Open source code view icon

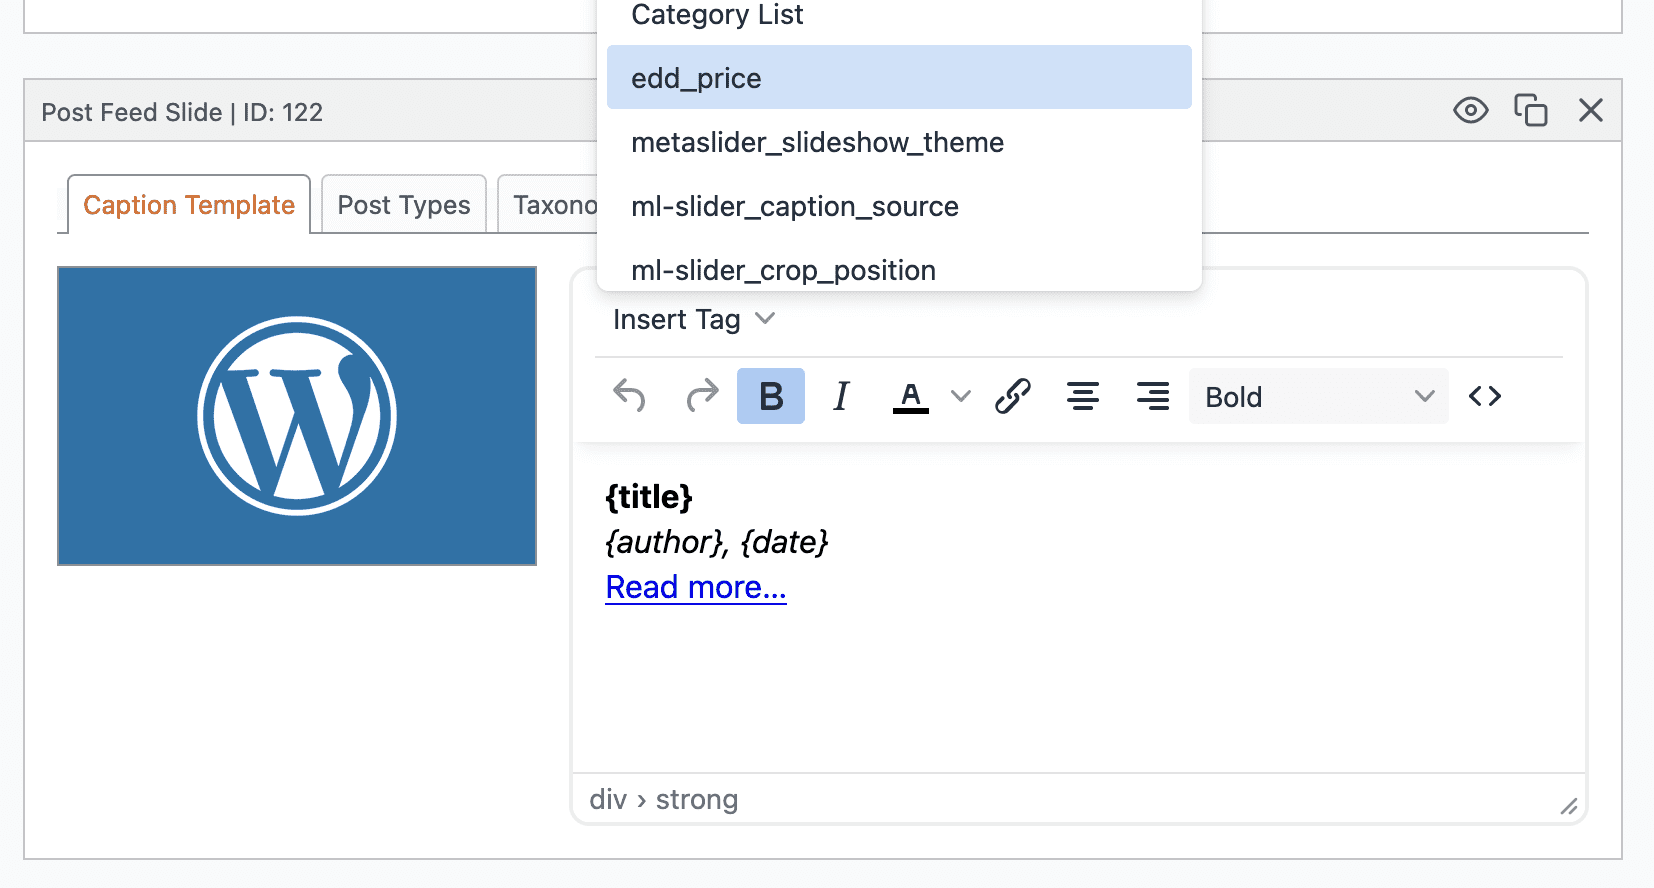1484,396
